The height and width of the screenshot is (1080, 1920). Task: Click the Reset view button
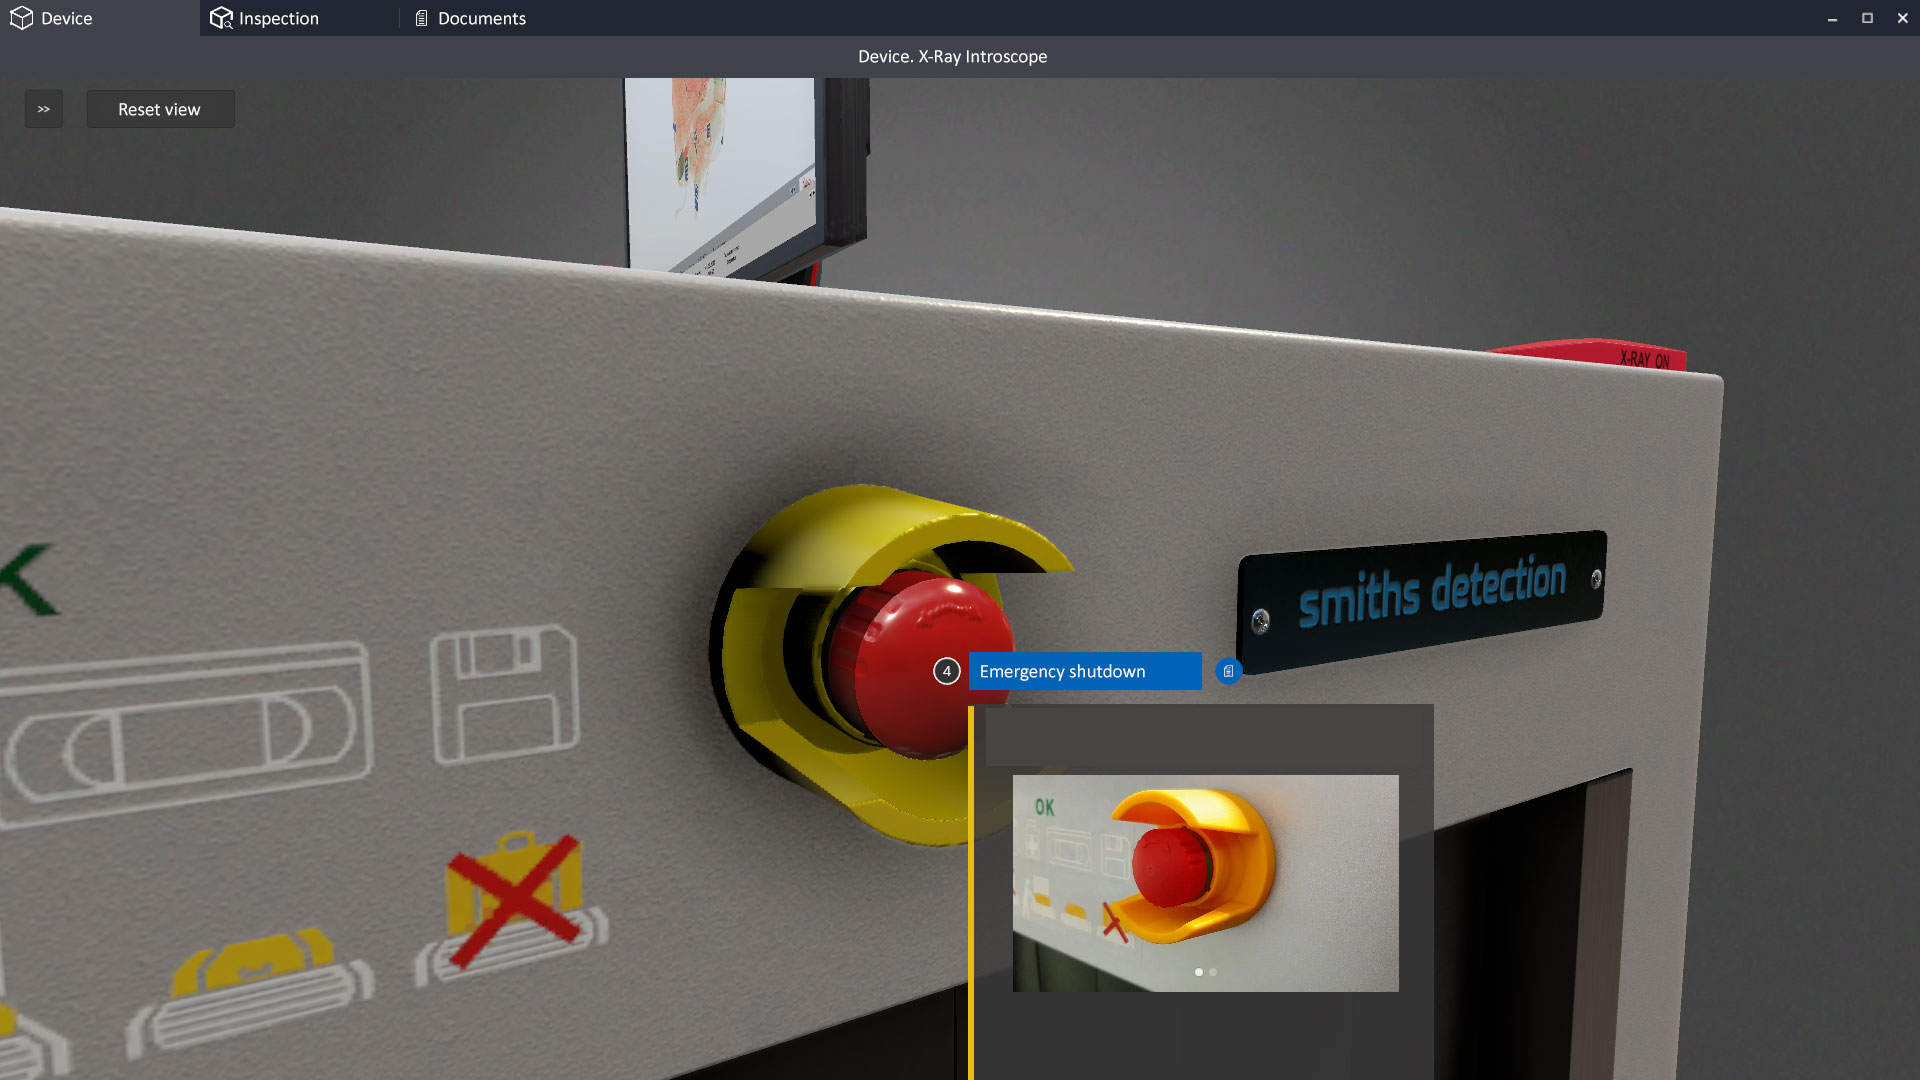(x=160, y=109)
